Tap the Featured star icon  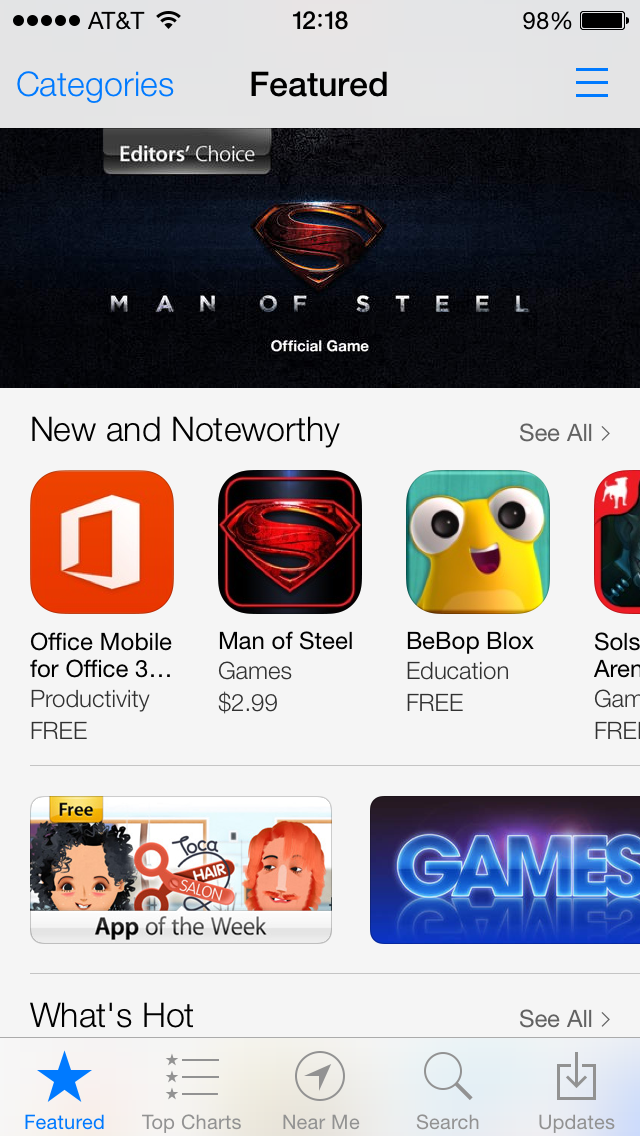click(64, 1077)
